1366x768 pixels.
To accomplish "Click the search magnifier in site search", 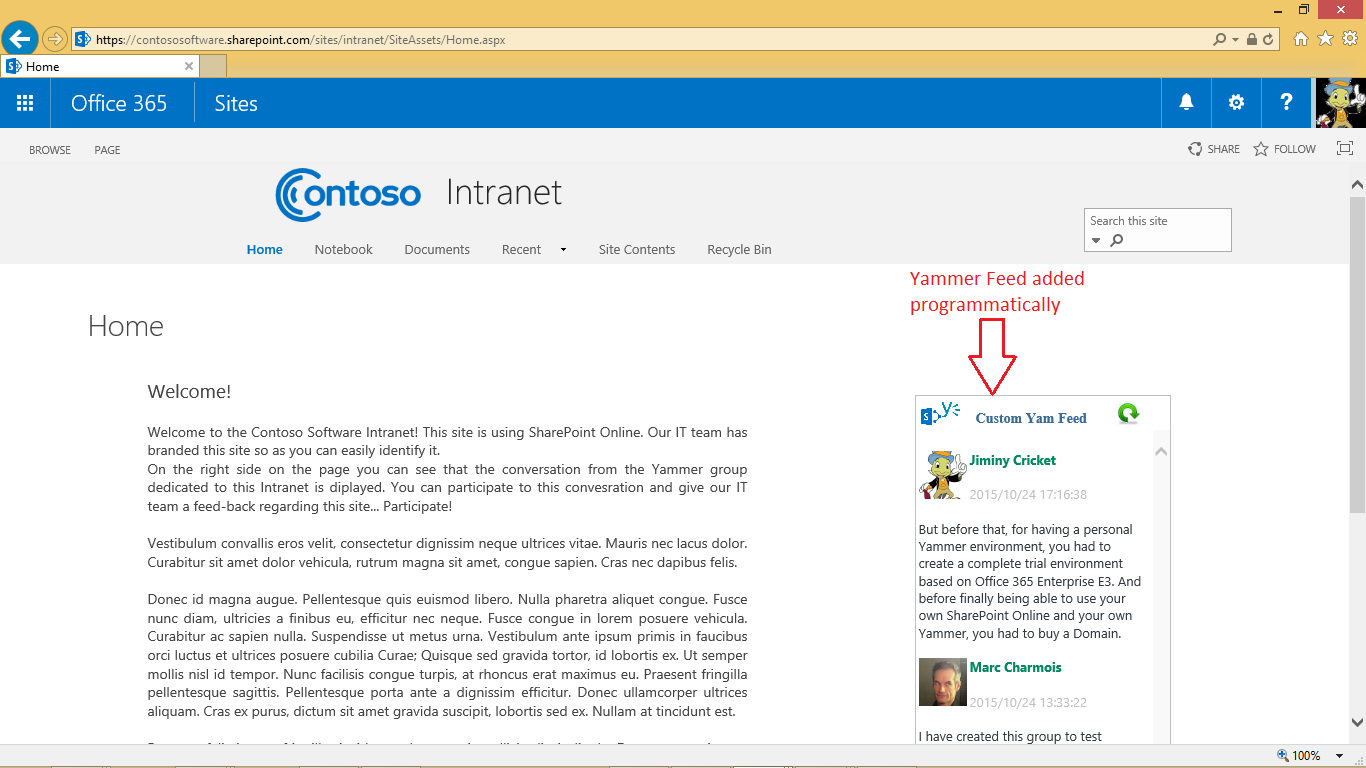I will point(1117,240).
